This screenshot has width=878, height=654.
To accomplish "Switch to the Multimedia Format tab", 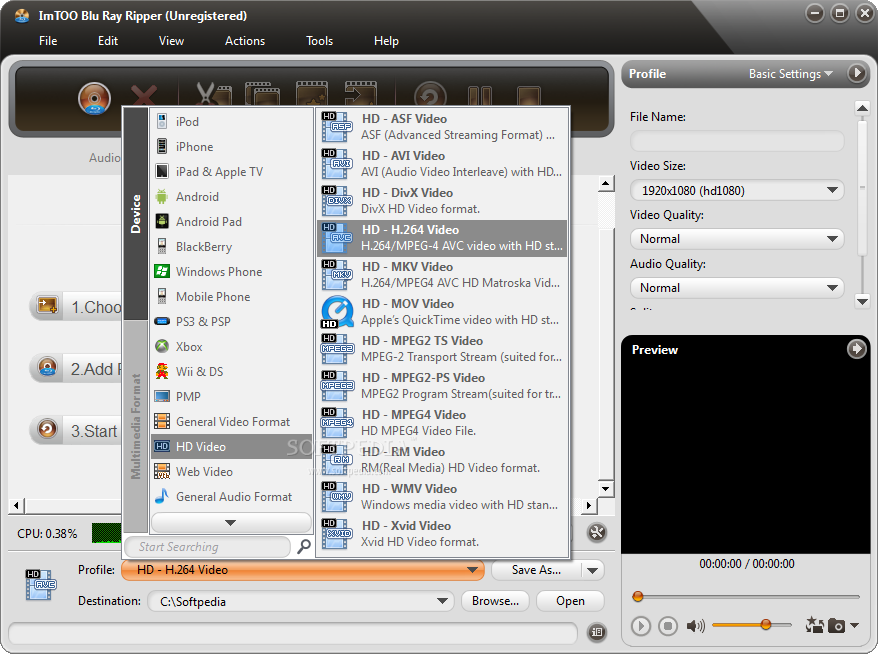I will [x=136, y=427].
